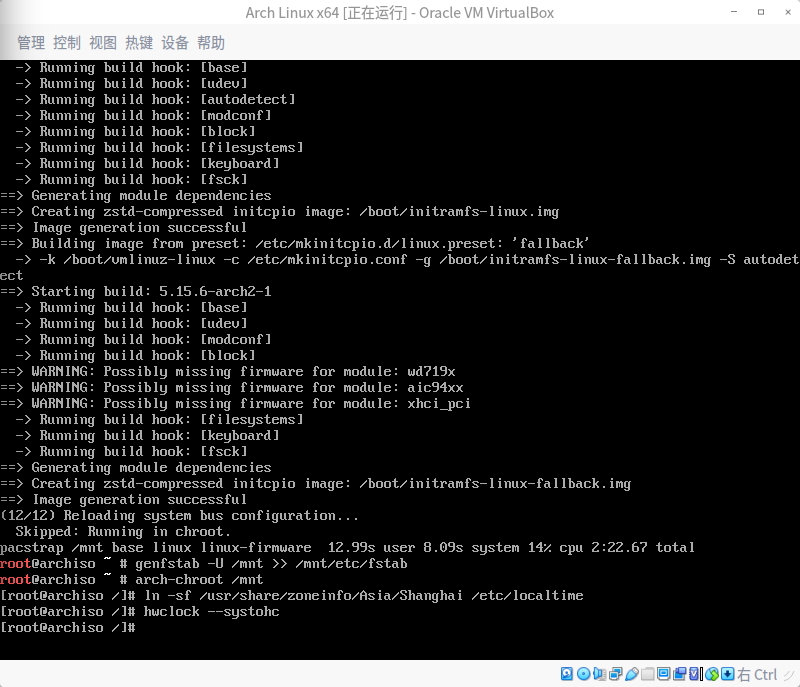Image resolution: width=800 pixels, height=687 pixels.
Task: Click the network adapter status icon
Action: 616,674
